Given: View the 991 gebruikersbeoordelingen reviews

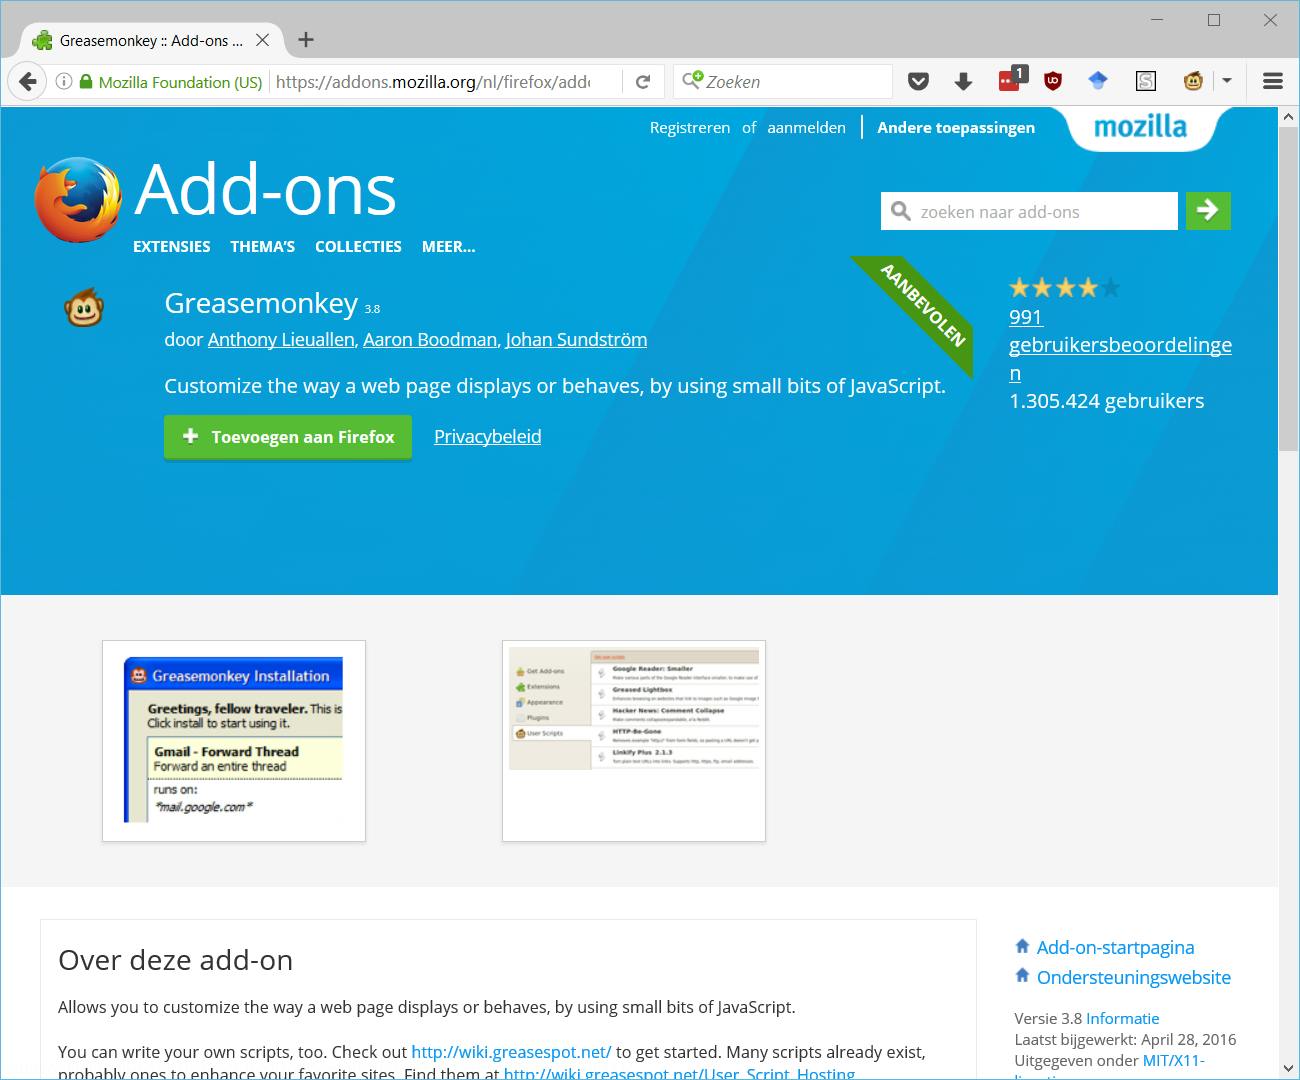Looking at the screenshot, I should pyautogui.click(x=1120, y=345).
